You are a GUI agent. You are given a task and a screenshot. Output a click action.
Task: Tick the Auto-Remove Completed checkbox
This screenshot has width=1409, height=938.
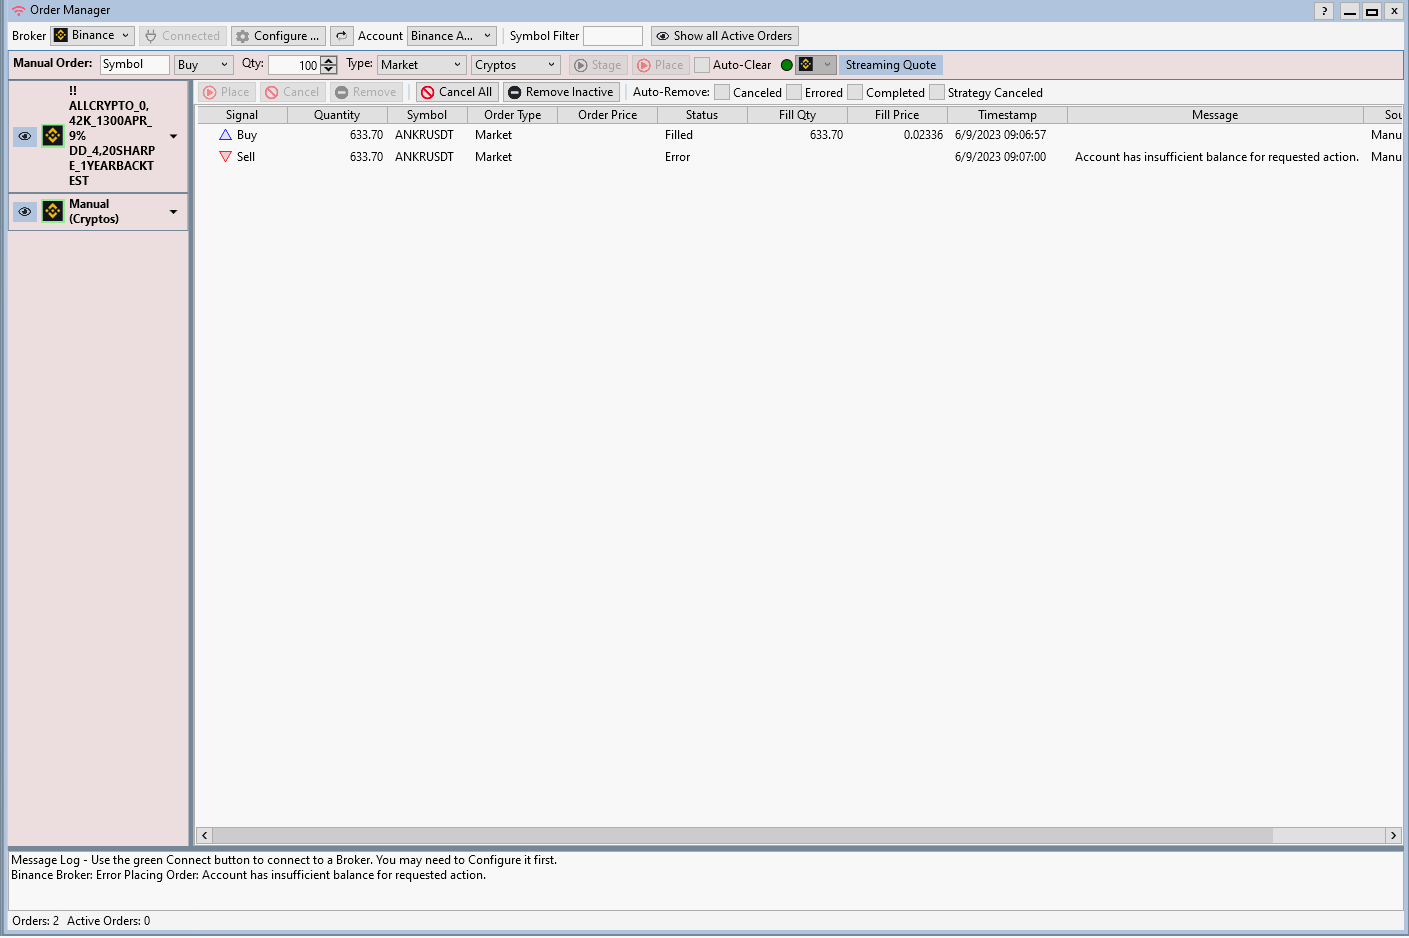[x=855, y=93]
